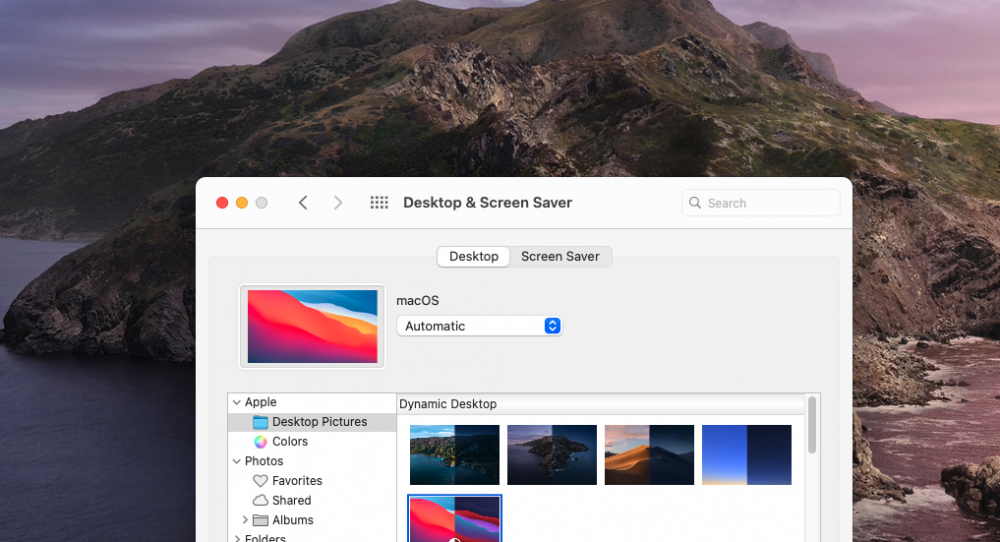
Task: Switch to the Screen Saver tab
Action: (x=561, y=256)
